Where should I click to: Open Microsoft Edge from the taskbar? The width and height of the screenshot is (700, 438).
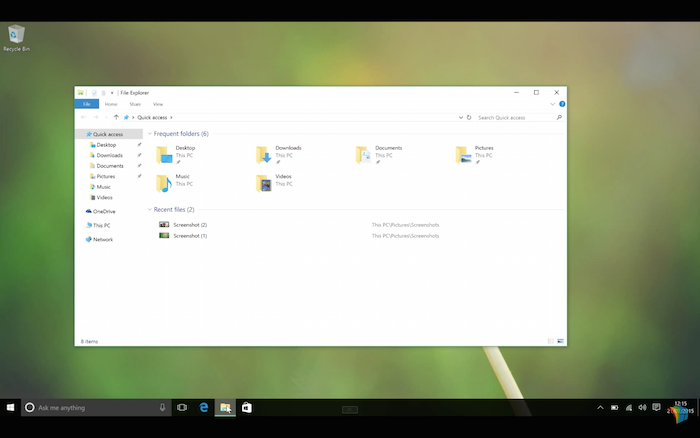(203, 408)
